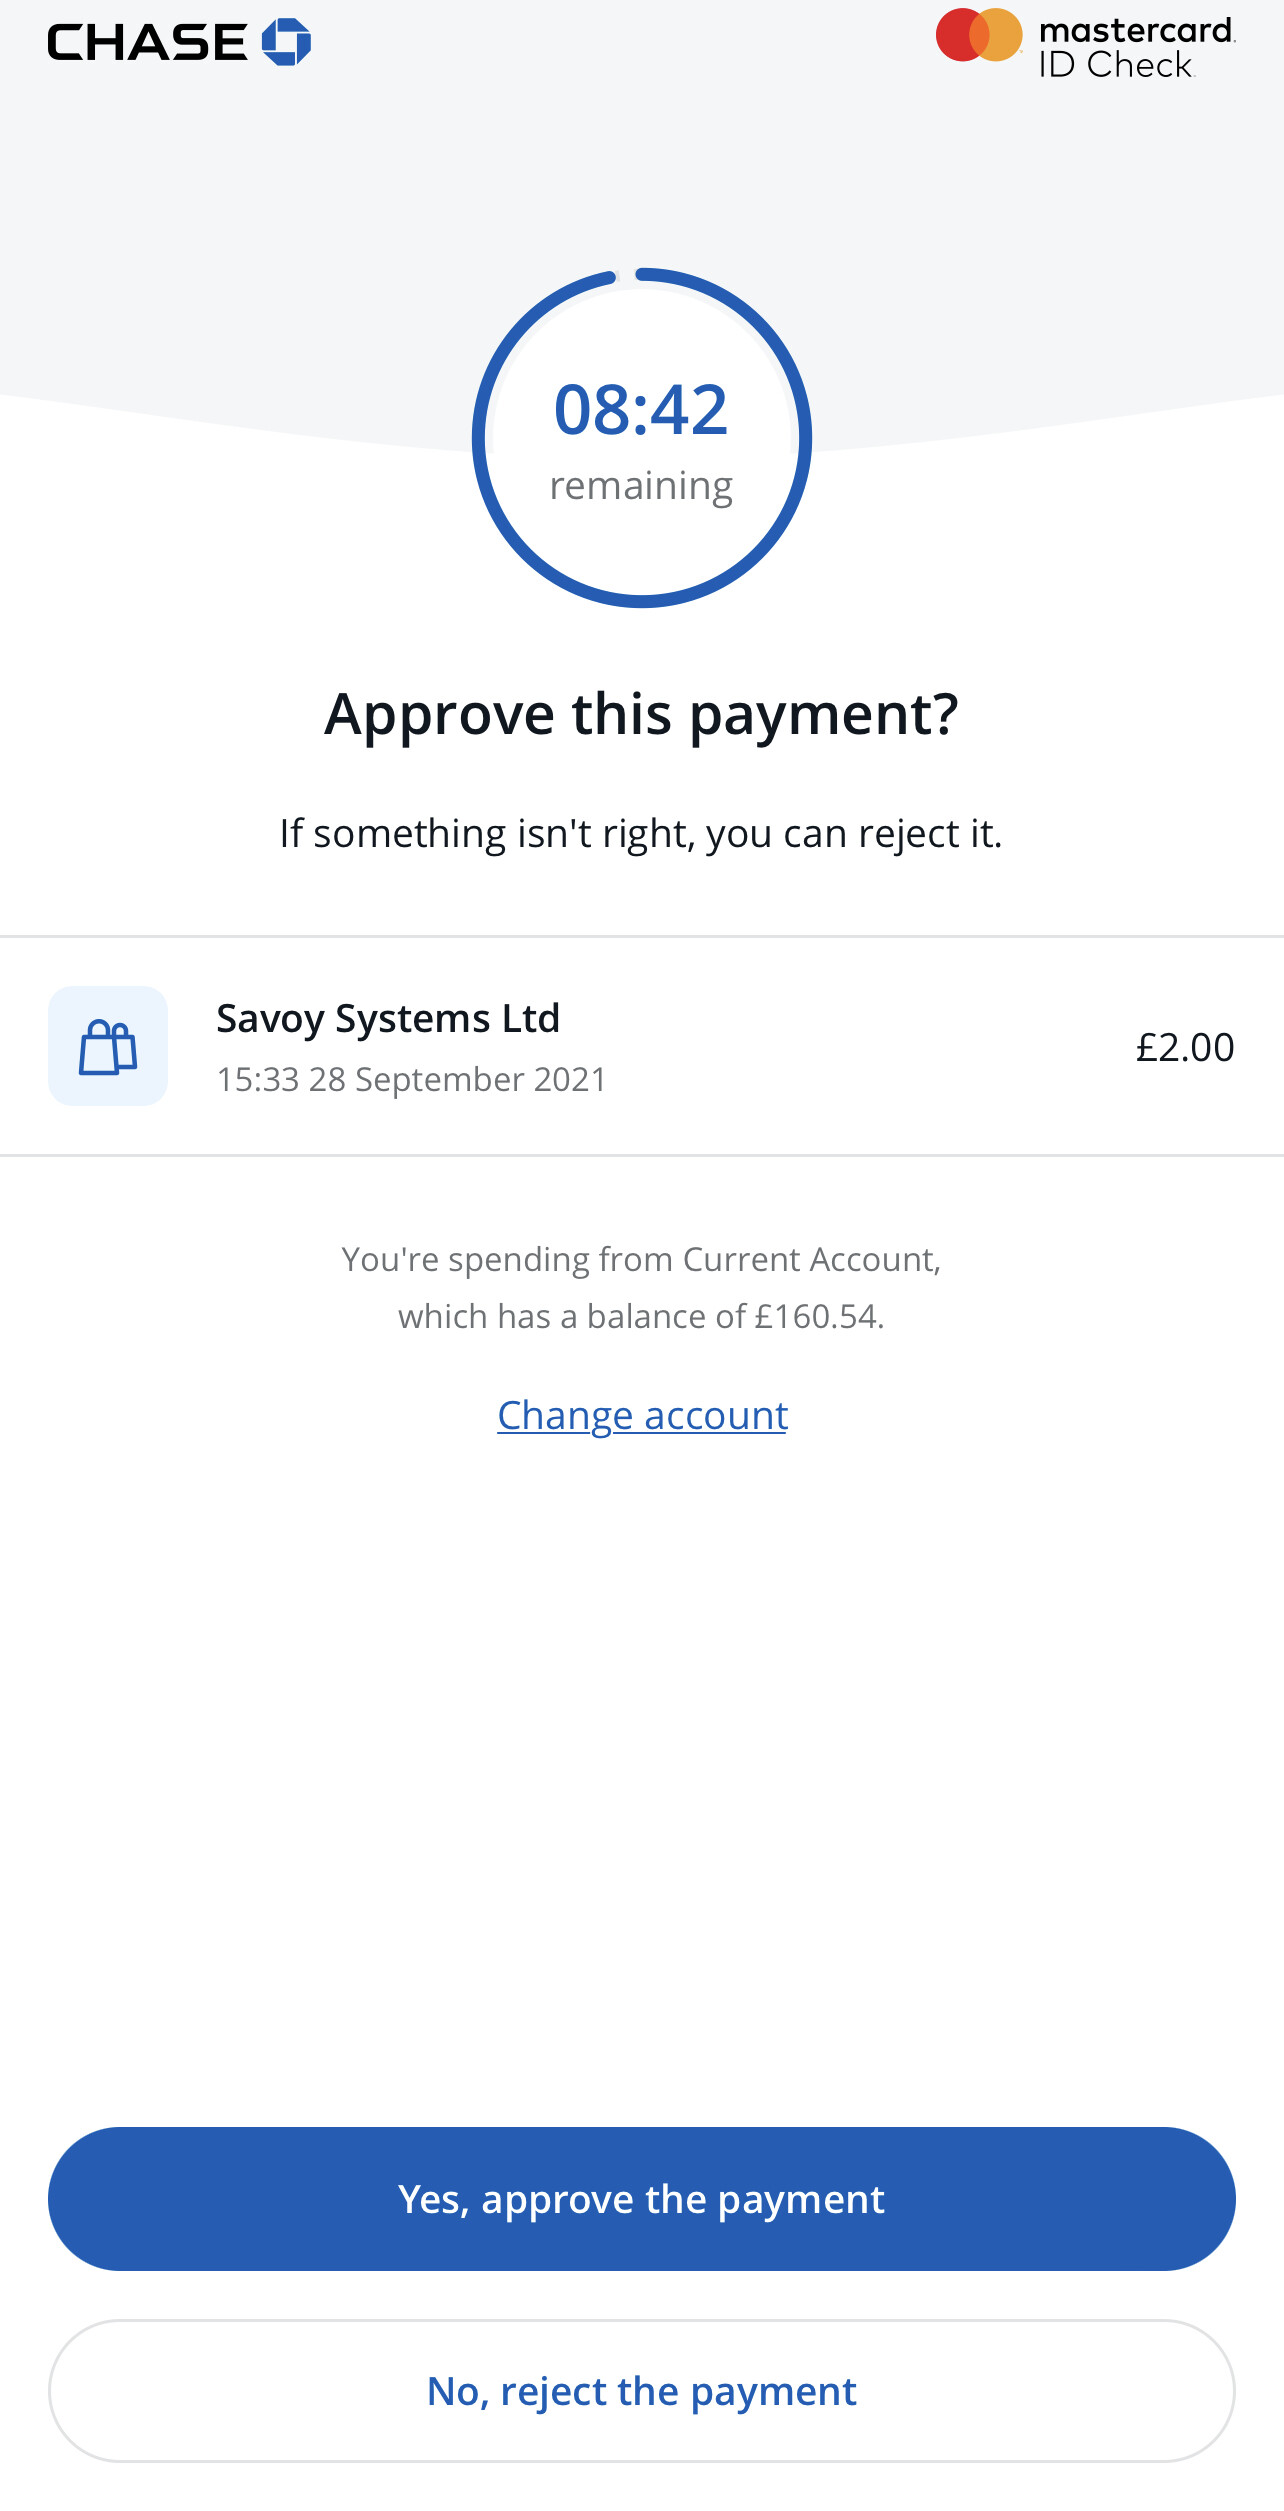Click the mastercard ID Check label
This screenshot has width=1284, height=2511.
pyautogui.click(x=1137, y=47)
